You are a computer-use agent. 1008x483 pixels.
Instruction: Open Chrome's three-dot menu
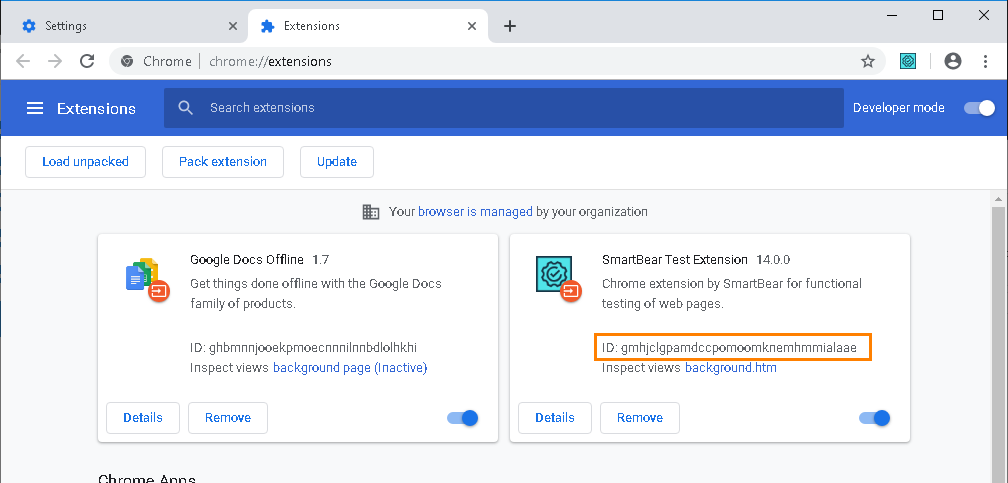click(x=985, y=61)
